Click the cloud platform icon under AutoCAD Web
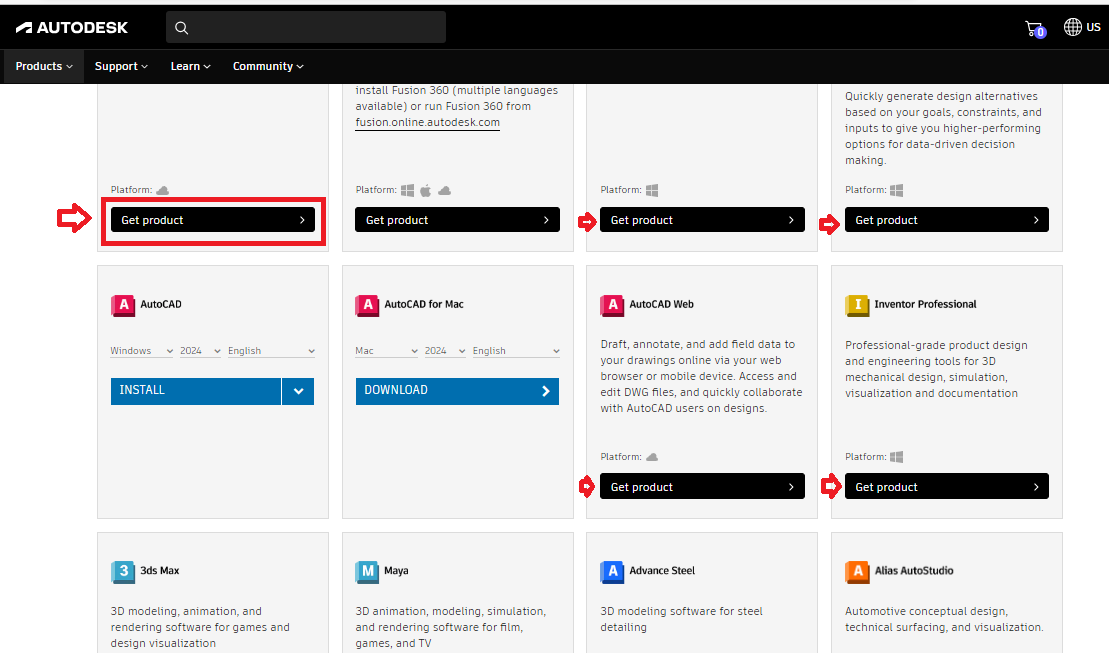Viewport: 1109px width, 653px height. coord(652,457)
